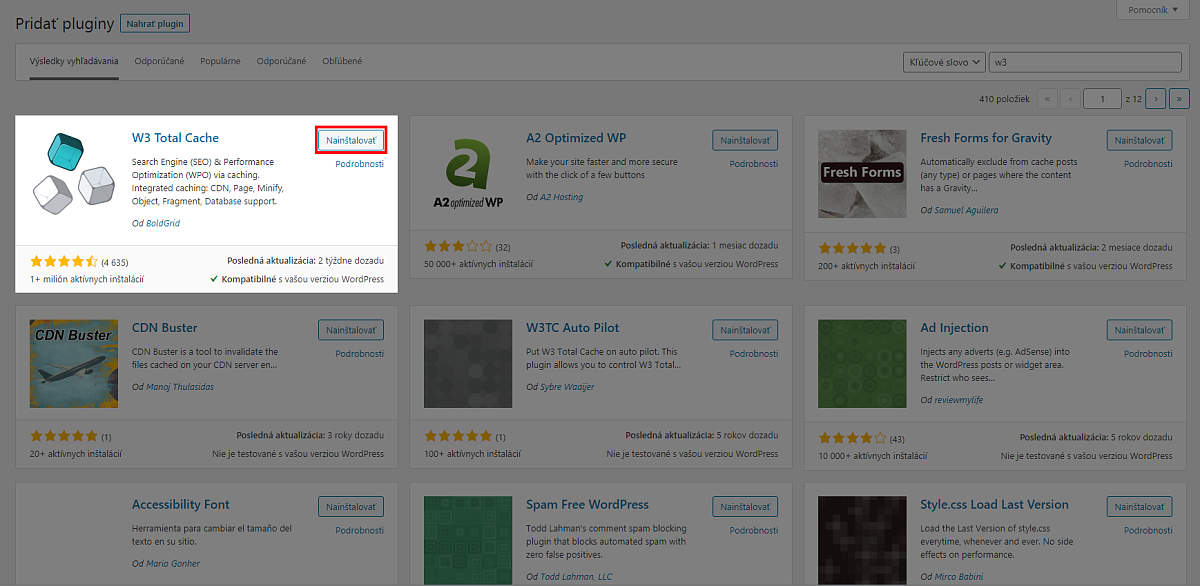Screen dimensions: 1200x586
Task: Open Podrobnosti for Accessibility Font
Action: click(x=360, y=531)
